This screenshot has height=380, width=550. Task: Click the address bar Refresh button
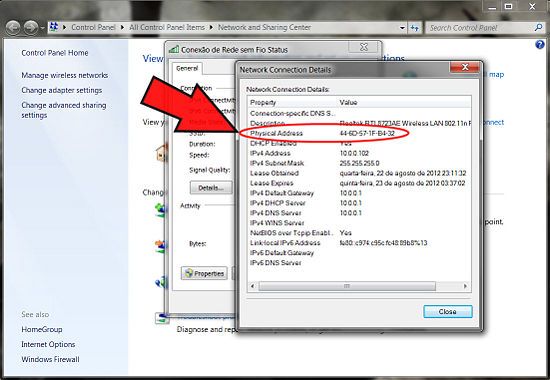click(x=415, y=28)
